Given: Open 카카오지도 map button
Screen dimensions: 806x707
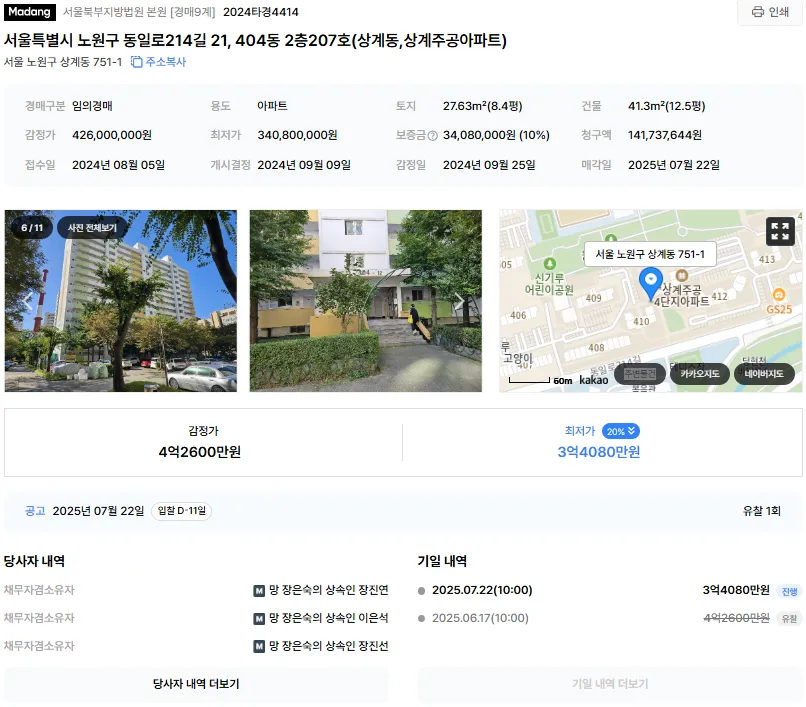Looking at the screenshot, I should coord(700,374).
